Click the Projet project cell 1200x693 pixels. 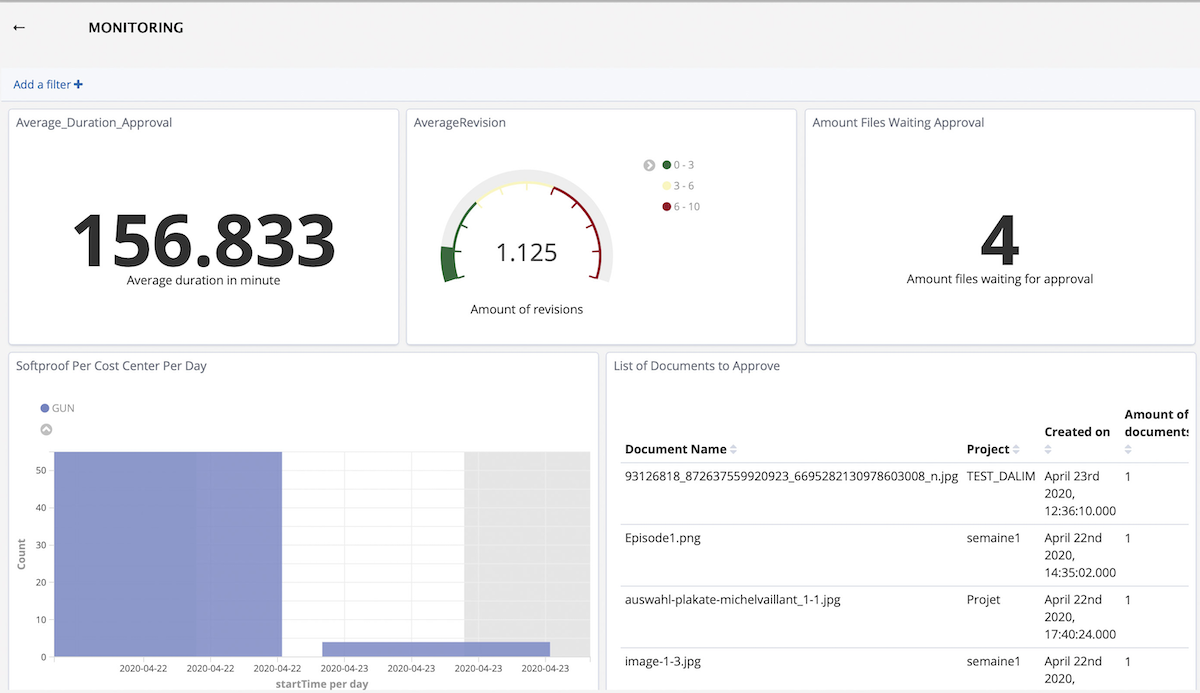pyautogui.click(x=984, y=600)
